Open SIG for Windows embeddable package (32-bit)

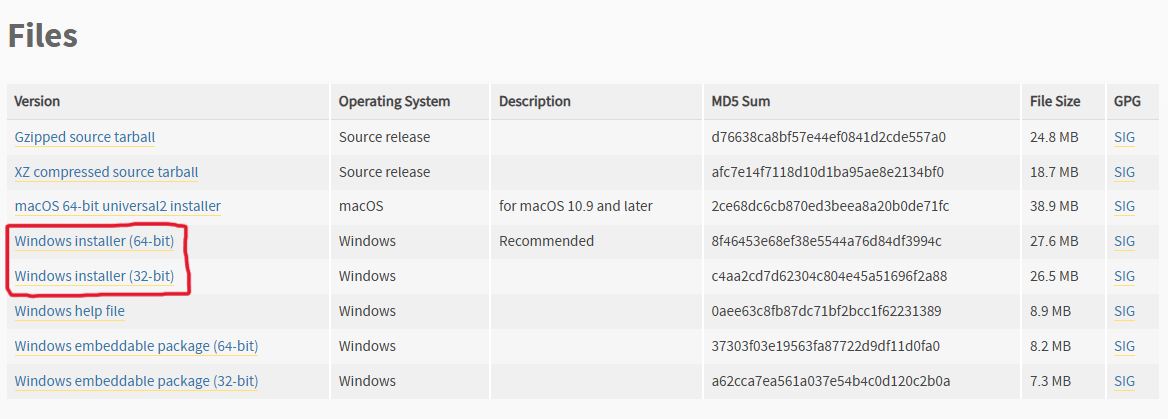[1124, 381]
